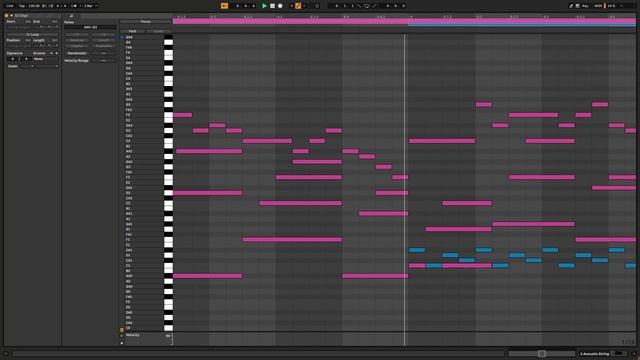Viewport: 640px width, 360px height.
Task: Open the MIDI map mode
Action: point(598,6)
